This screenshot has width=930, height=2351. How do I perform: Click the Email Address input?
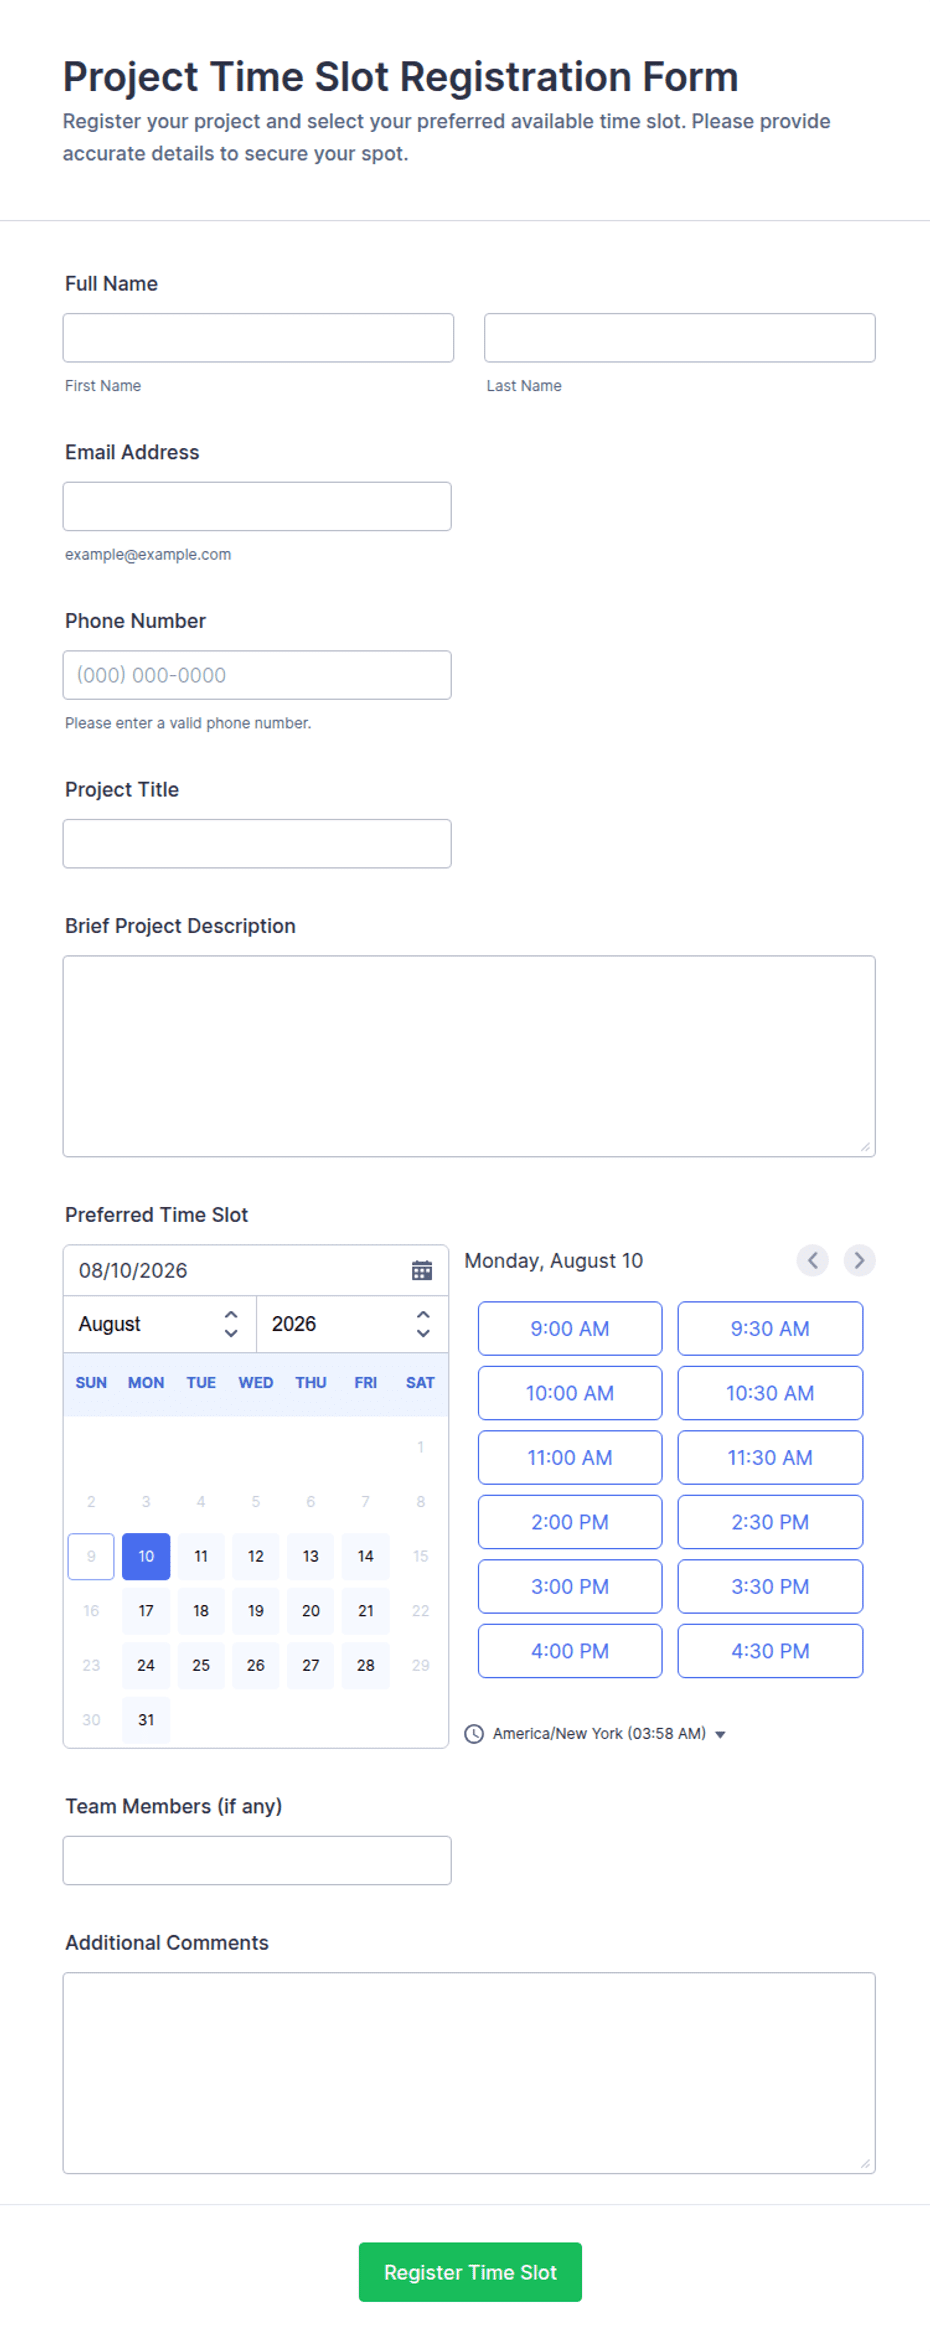(257, 506)
